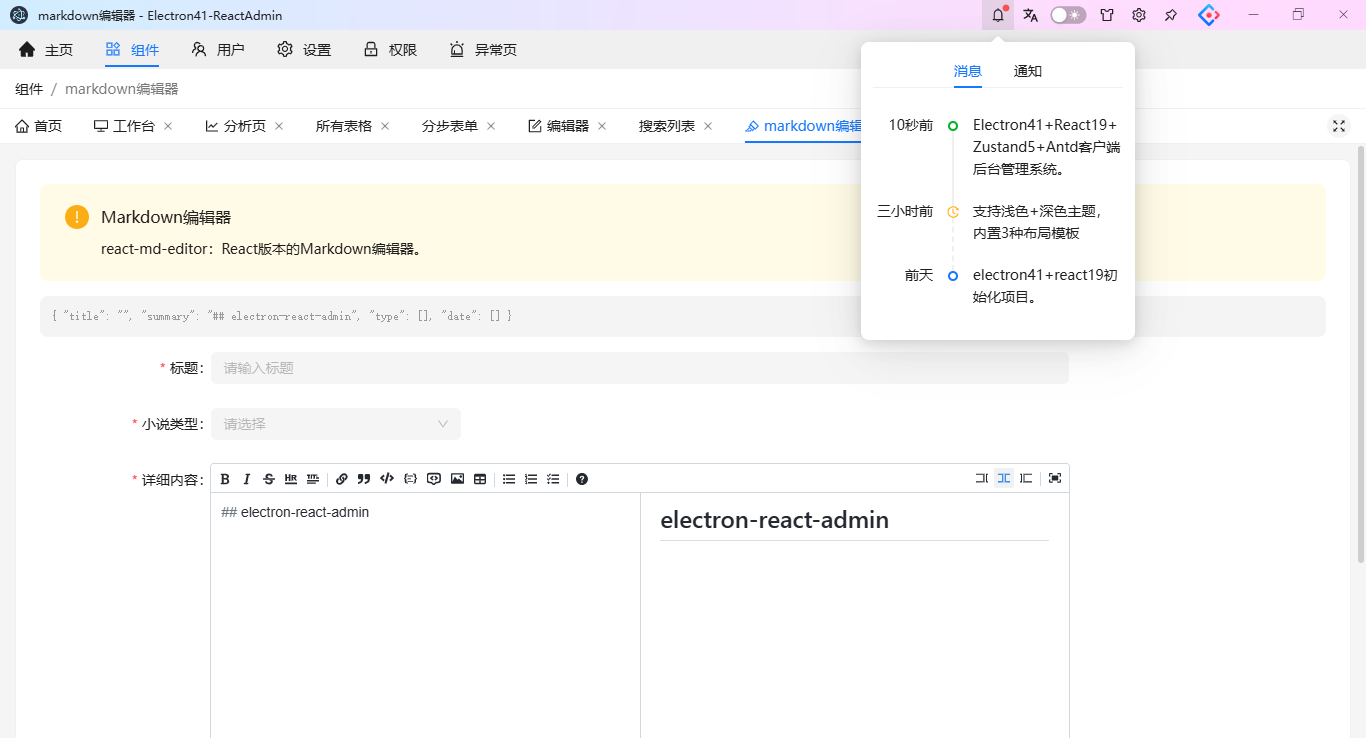
Task: Open the language translation switcher
Action: click(x=1031, y=15)
